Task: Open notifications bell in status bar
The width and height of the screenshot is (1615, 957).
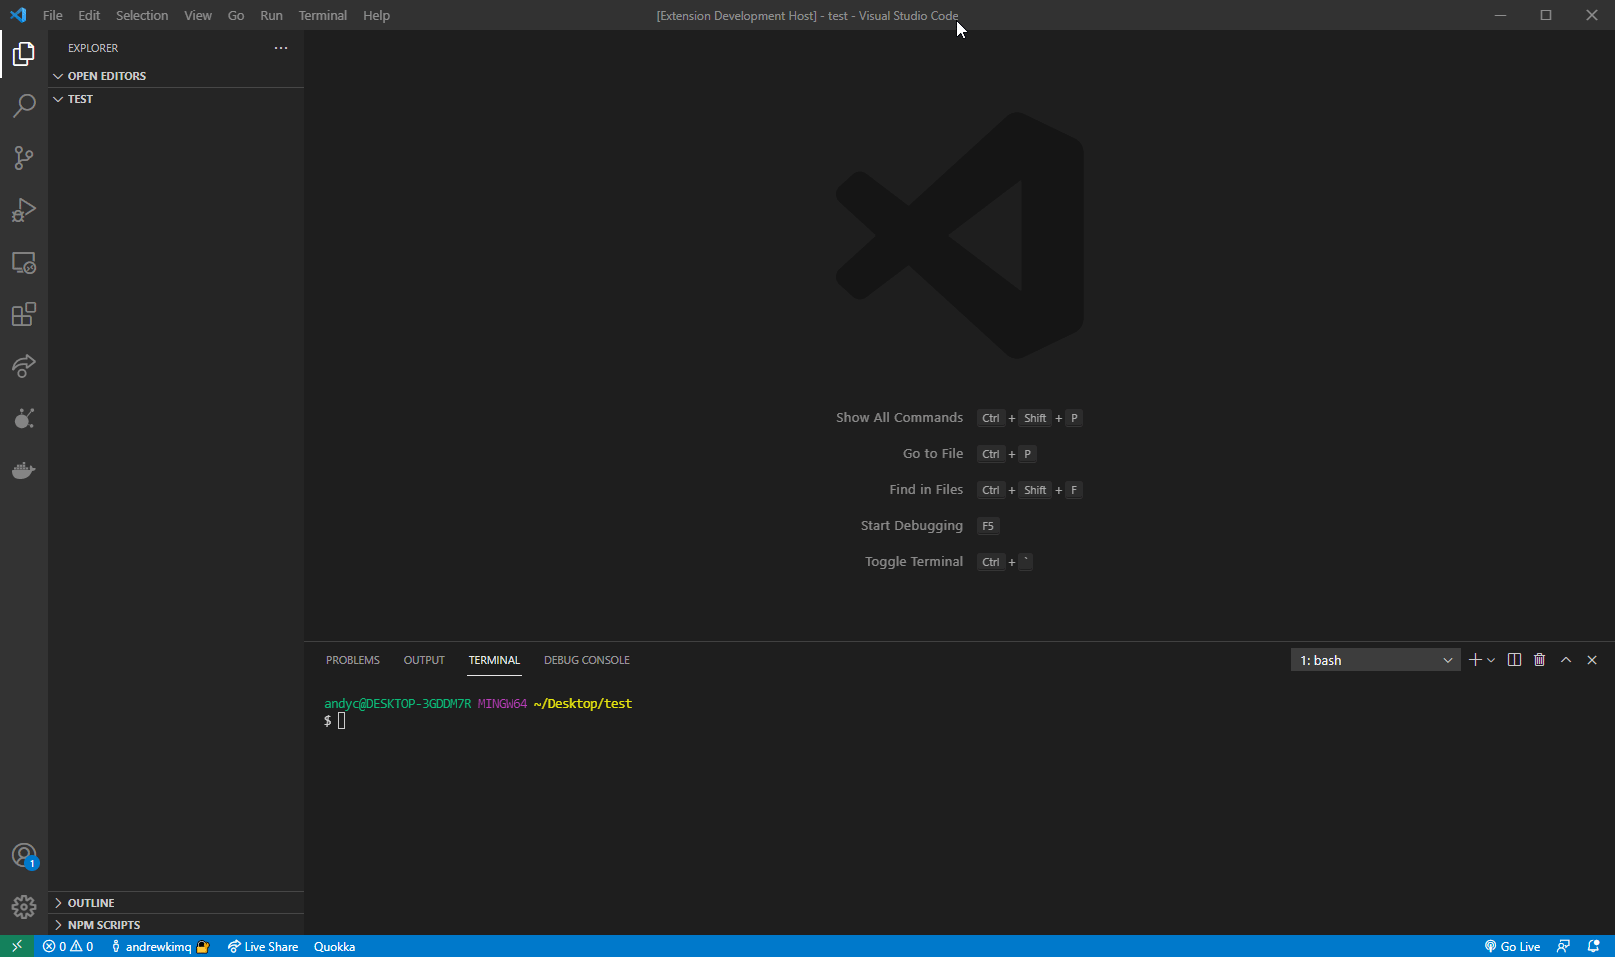Action: pos(1594,946)
